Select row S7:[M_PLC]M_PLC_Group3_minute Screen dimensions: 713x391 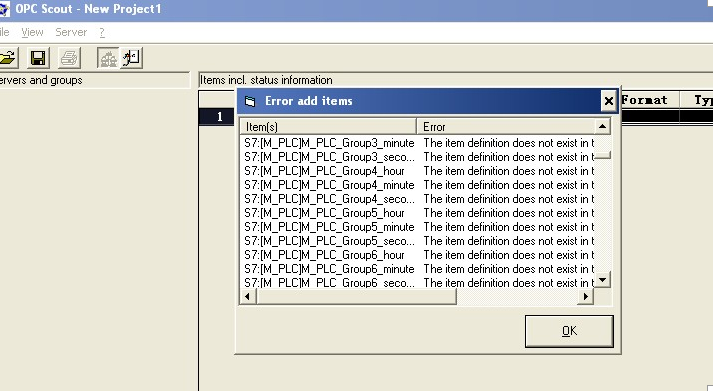pos(417,143)
